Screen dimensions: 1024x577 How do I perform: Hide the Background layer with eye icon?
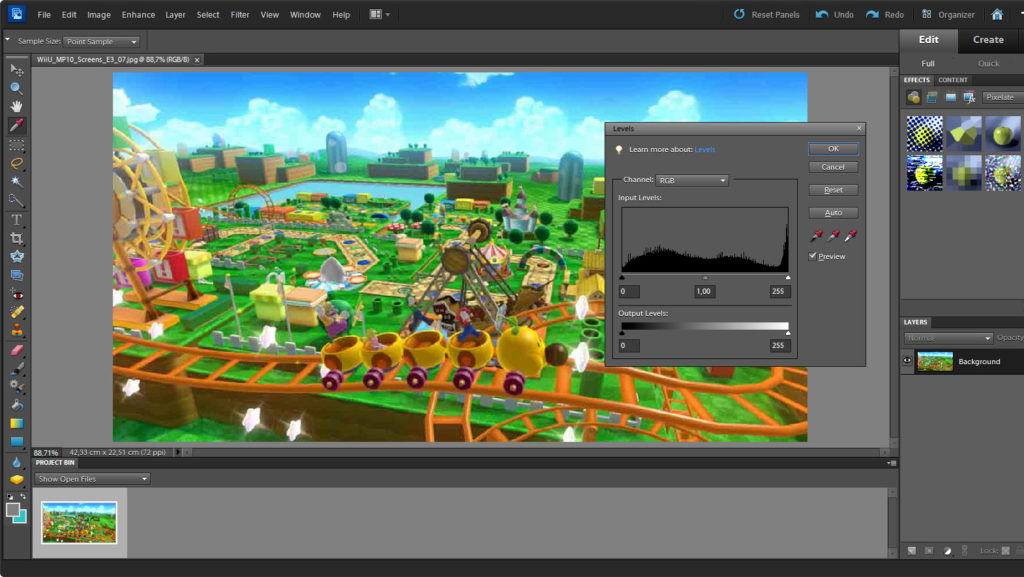[x=909, y=361]
